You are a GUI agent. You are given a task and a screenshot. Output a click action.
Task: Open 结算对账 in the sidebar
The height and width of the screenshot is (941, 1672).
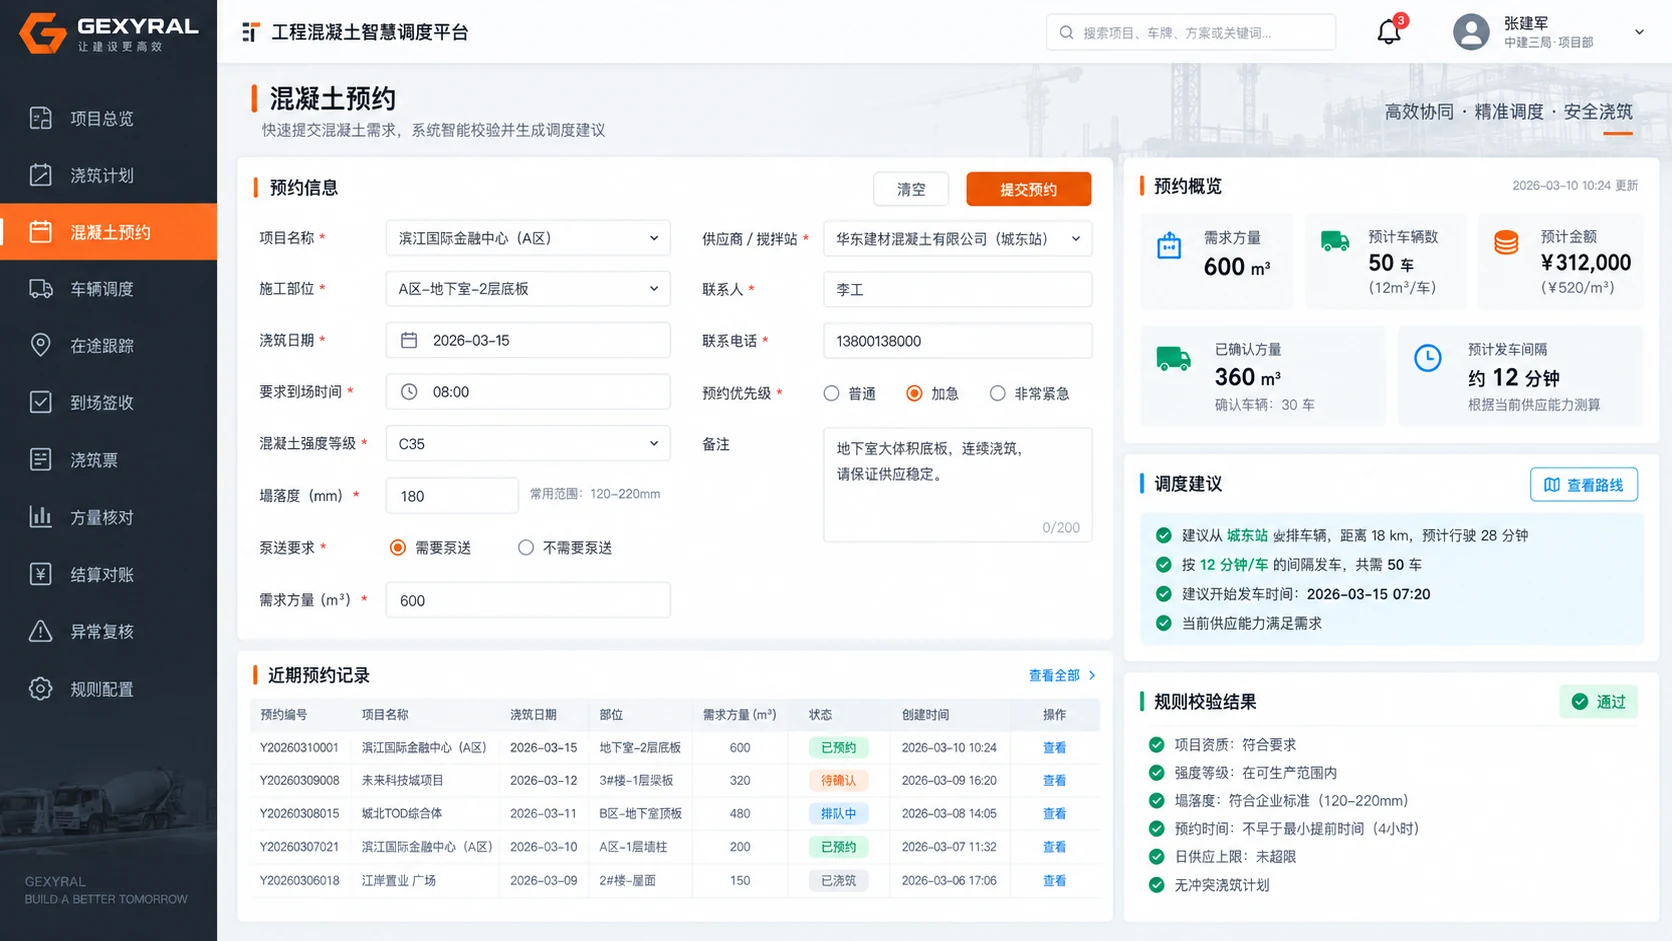click(108, 574)
